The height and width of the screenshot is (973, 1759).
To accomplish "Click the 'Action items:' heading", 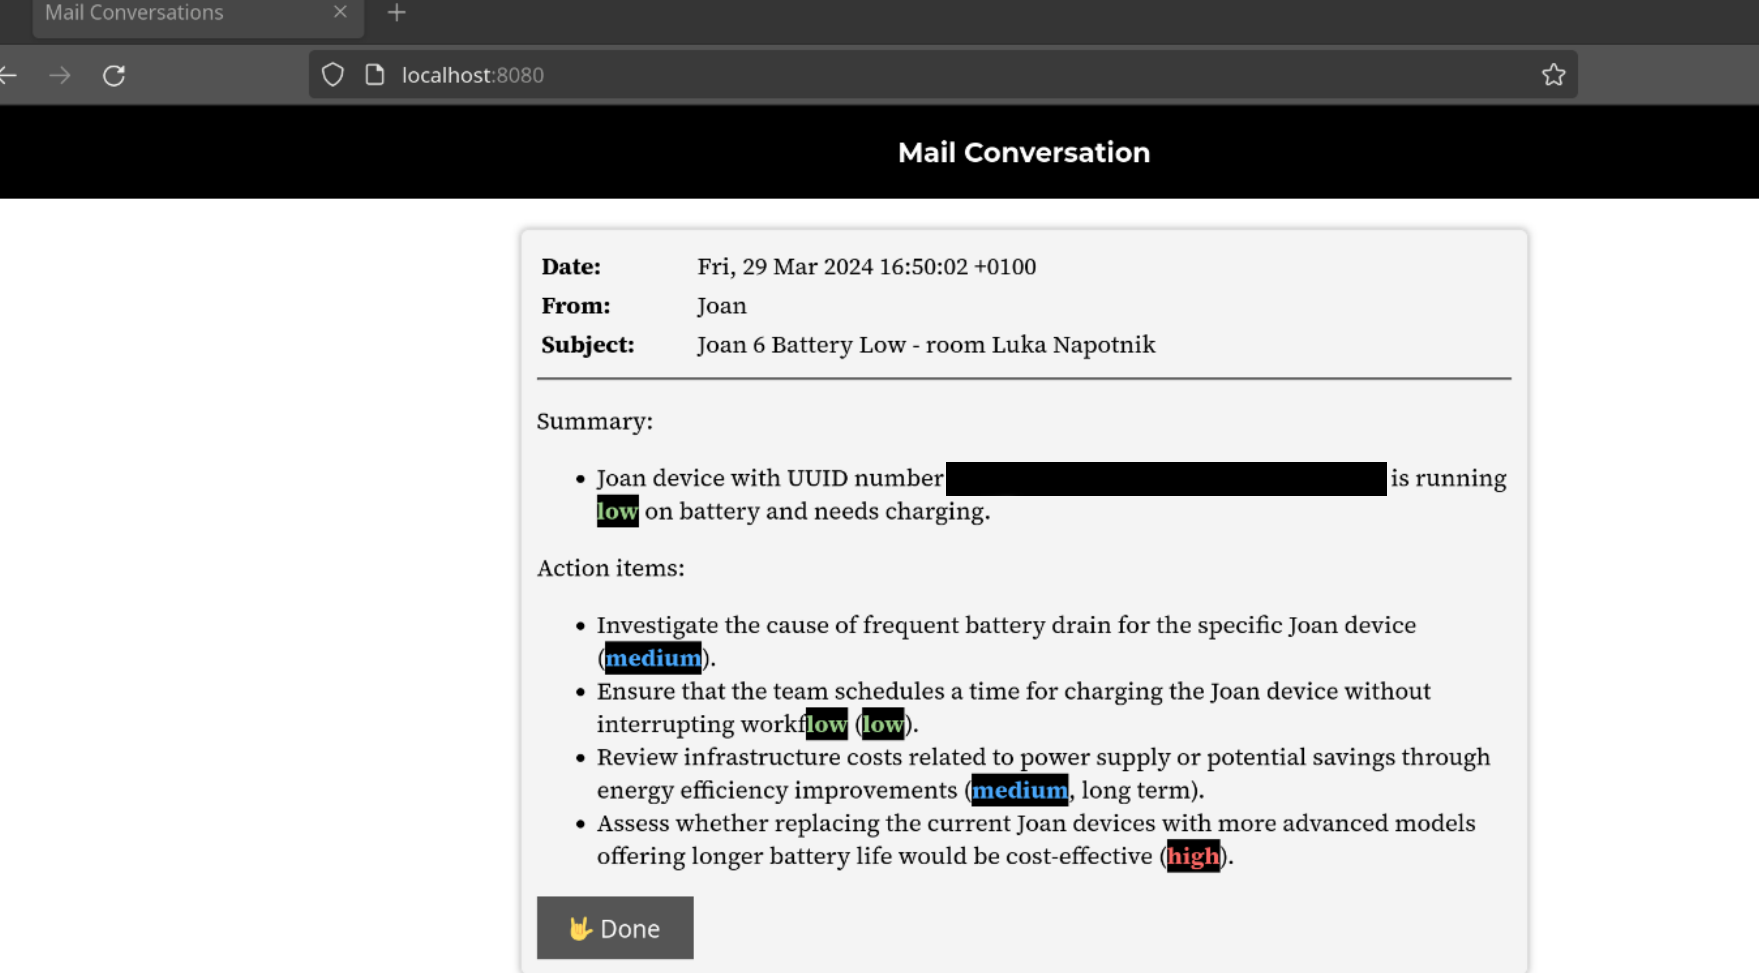I will (x=611, y=569).
